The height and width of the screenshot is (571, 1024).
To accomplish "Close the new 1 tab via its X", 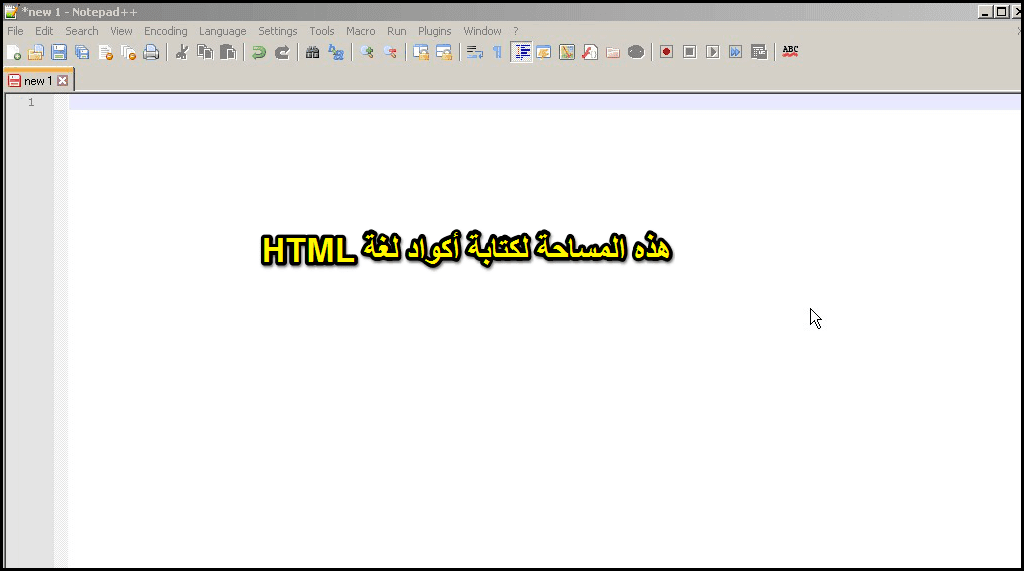I will 62,81.
